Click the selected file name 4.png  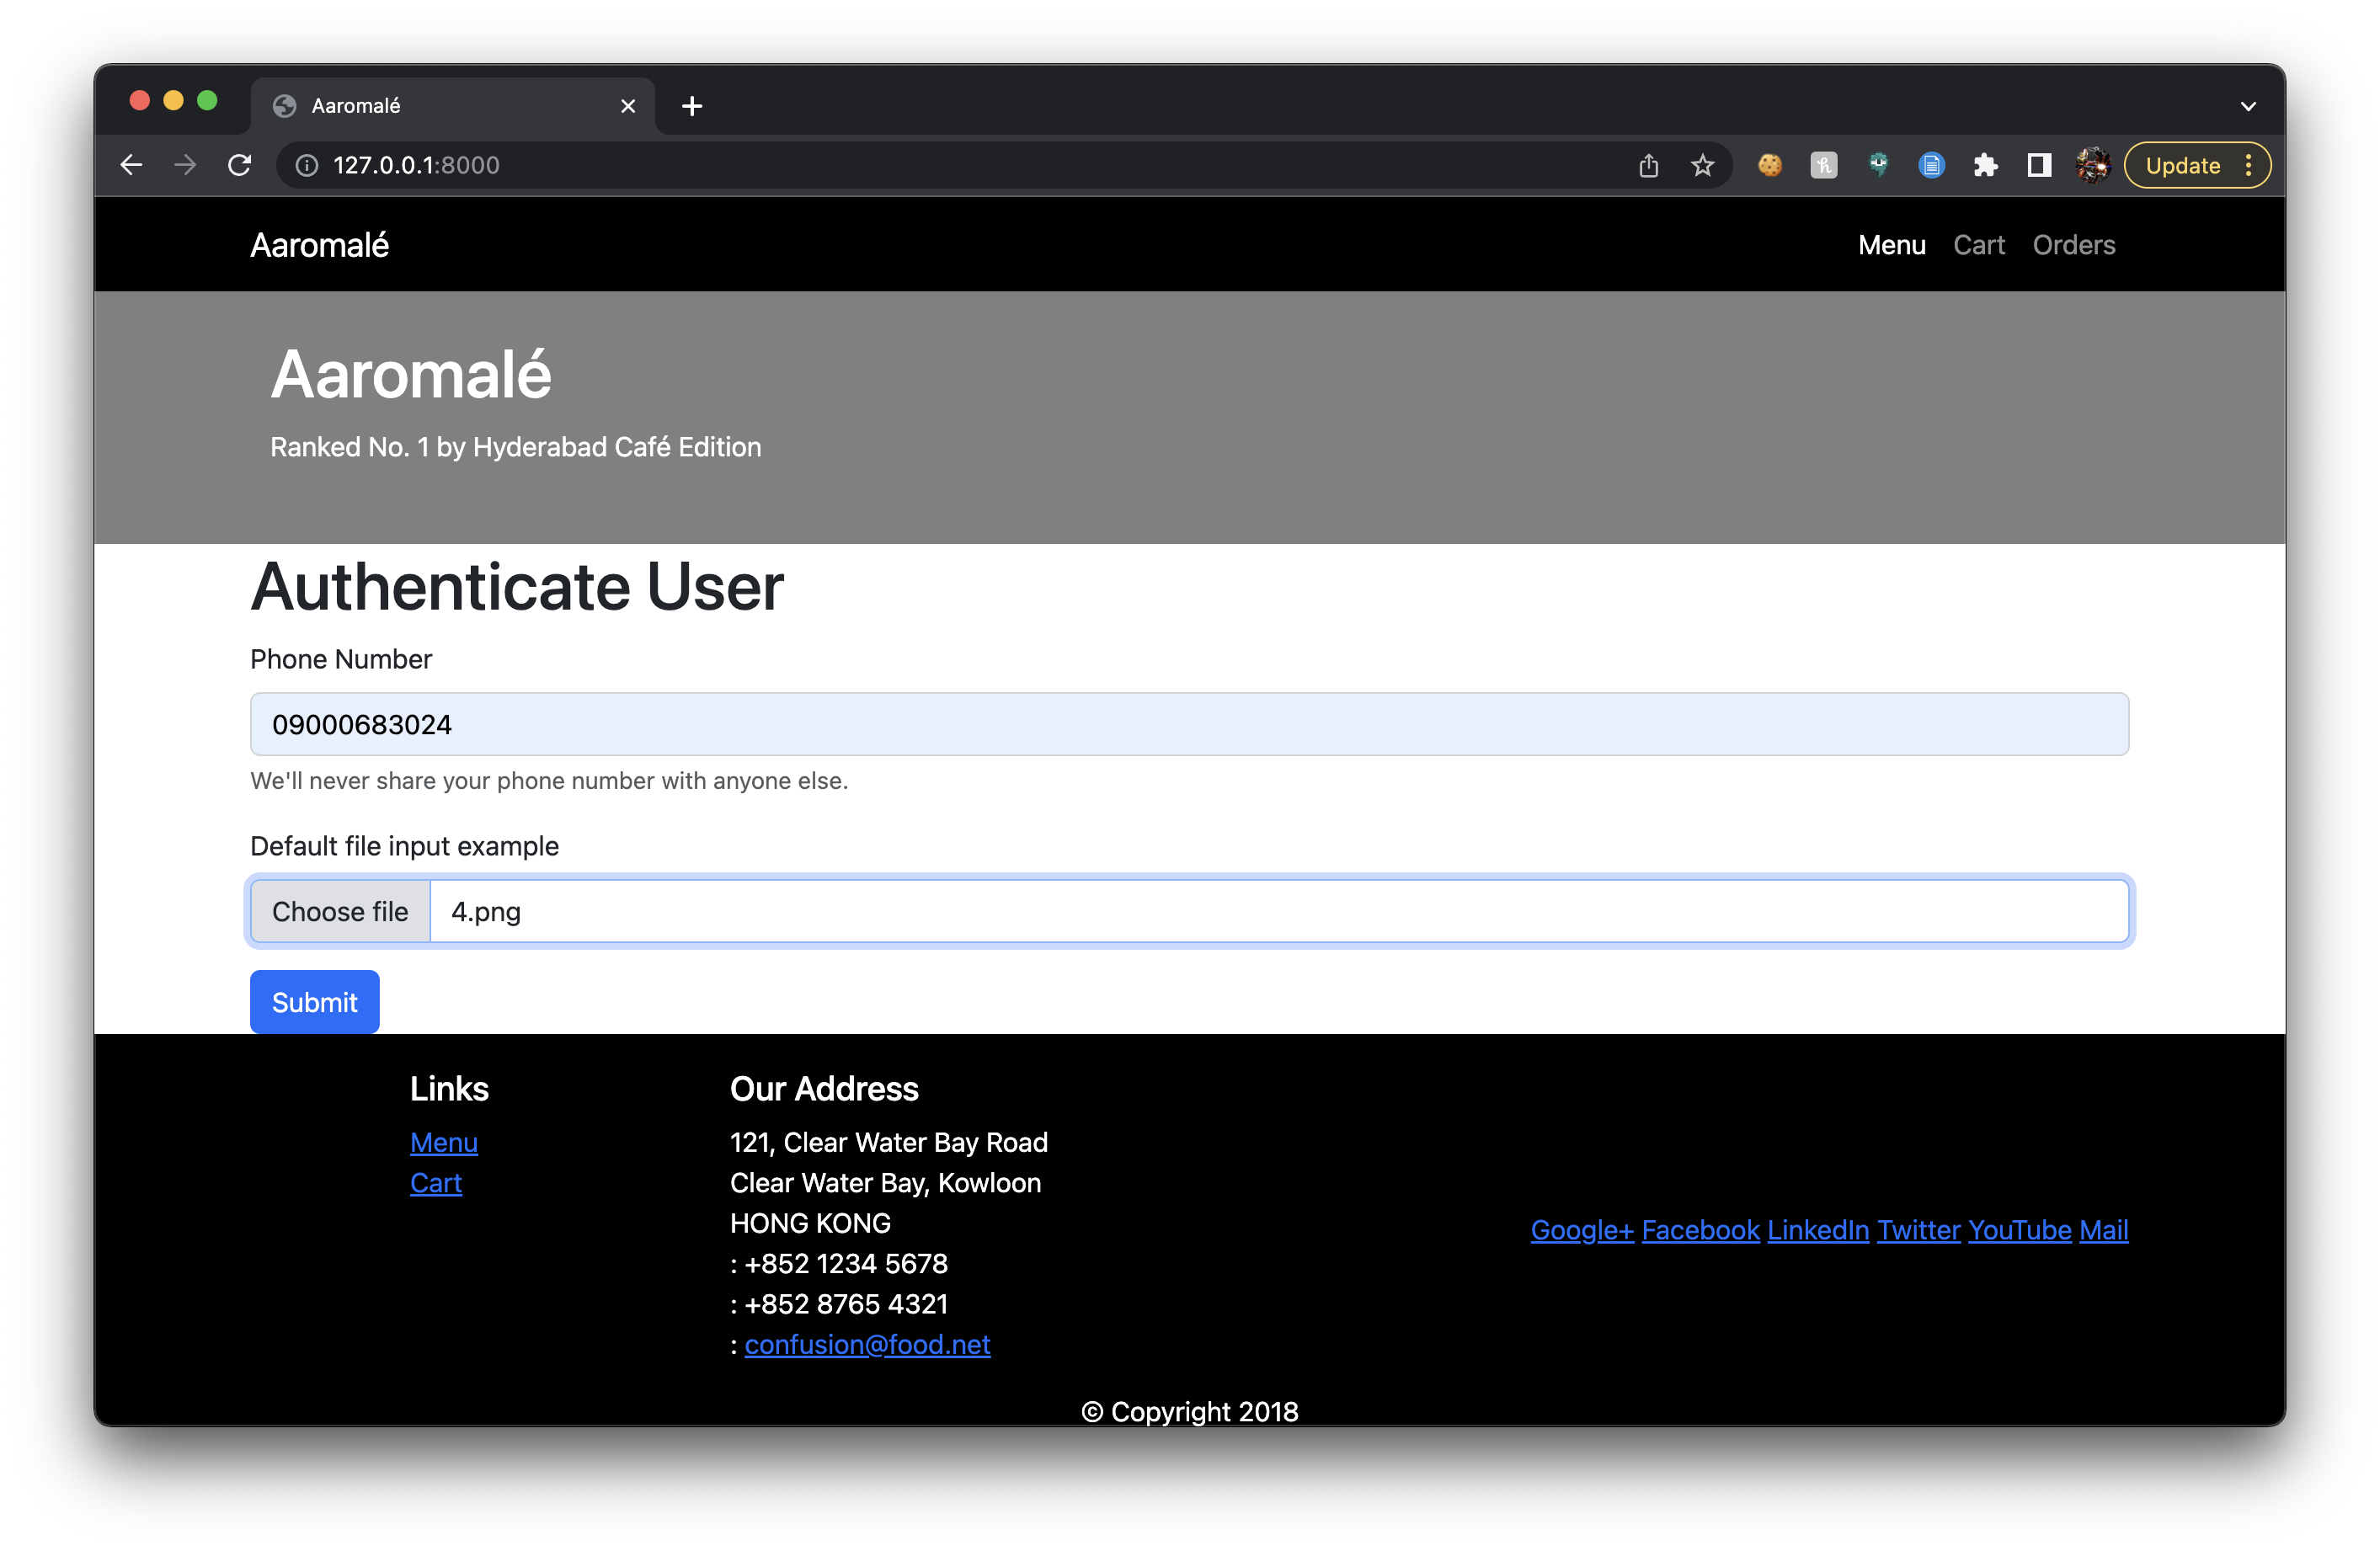click(x=486, y=912)
